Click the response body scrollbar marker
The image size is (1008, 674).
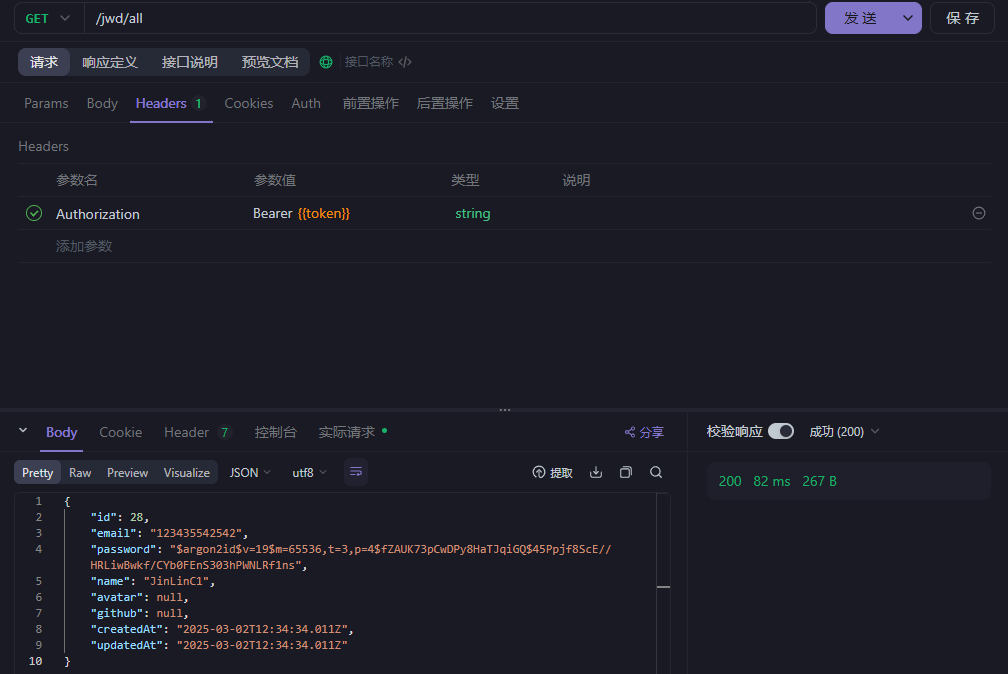pyautogui.click(x=663, y=587)
